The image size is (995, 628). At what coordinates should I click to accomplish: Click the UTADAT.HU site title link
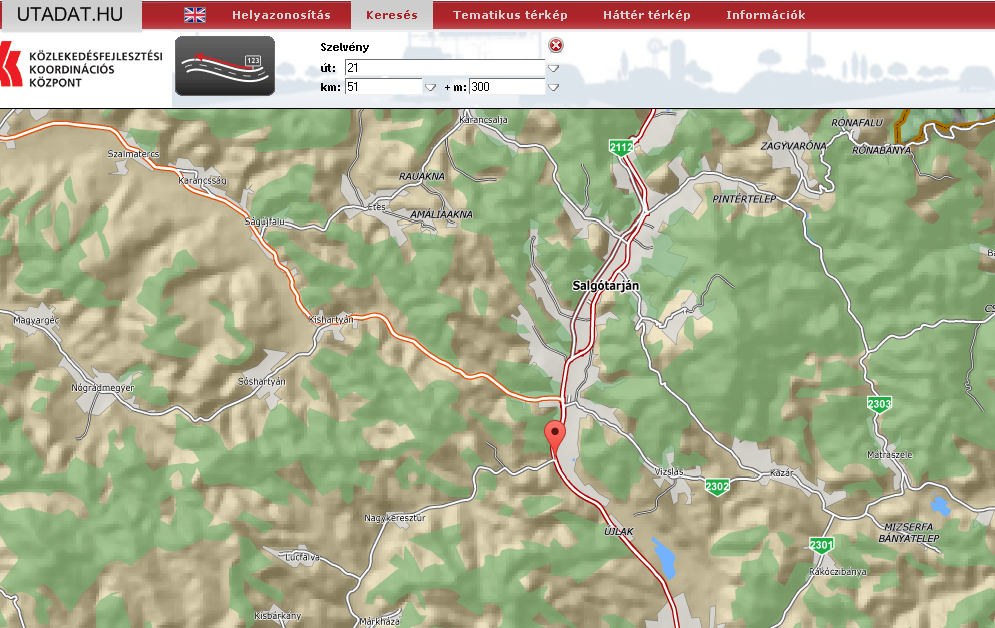(x=70, y=14)
